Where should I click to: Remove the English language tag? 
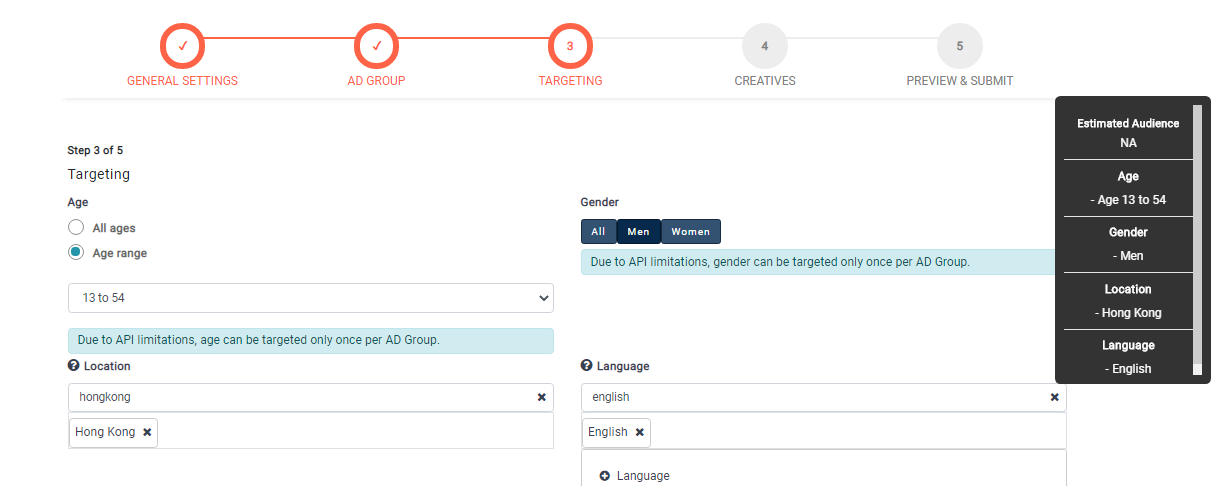639,432
